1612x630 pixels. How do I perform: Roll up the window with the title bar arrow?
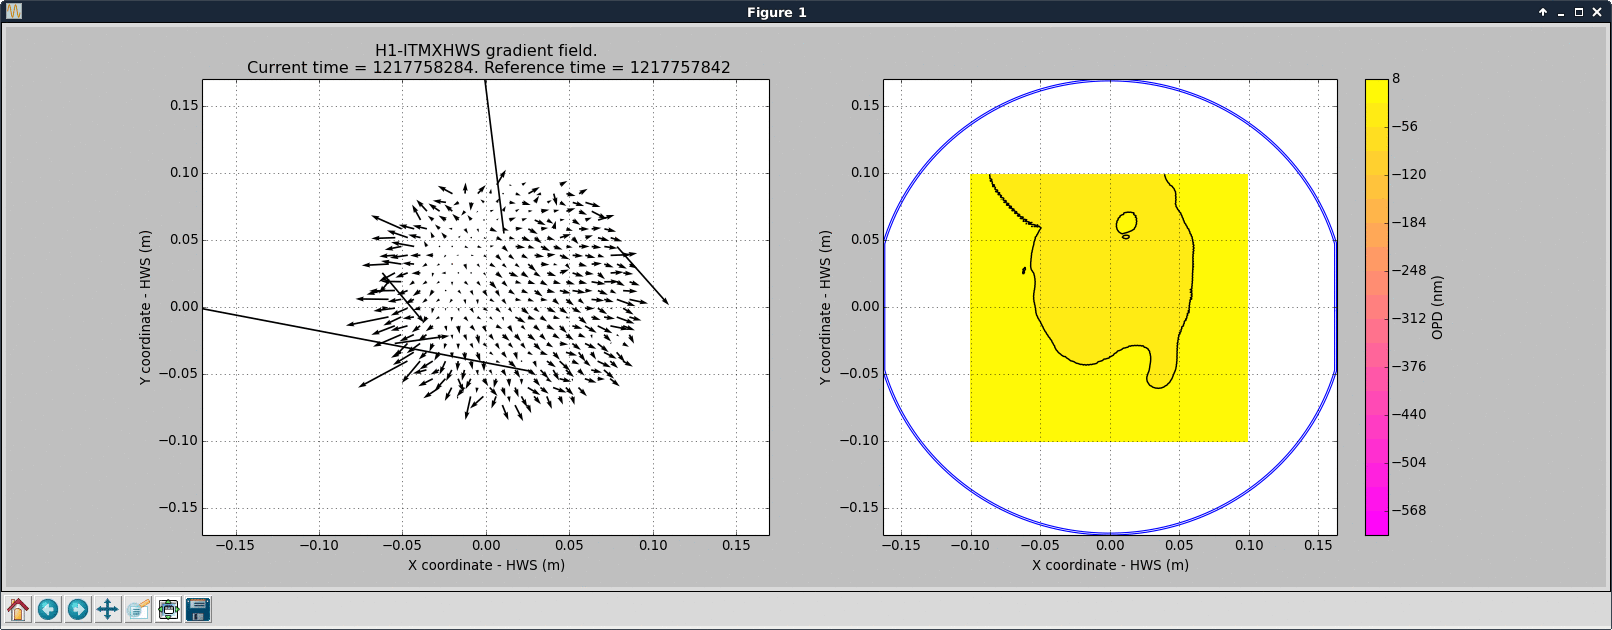[x=1543, y=12]
